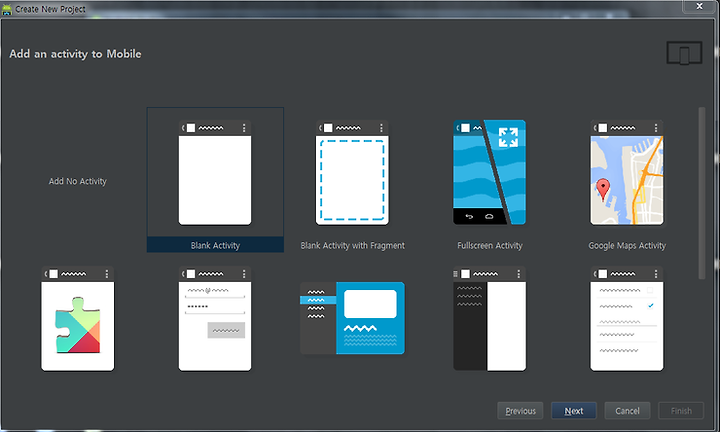Click the Blank Activity with Fragment label
Viewport: 720px width, 432px height.
pos(353,246)
